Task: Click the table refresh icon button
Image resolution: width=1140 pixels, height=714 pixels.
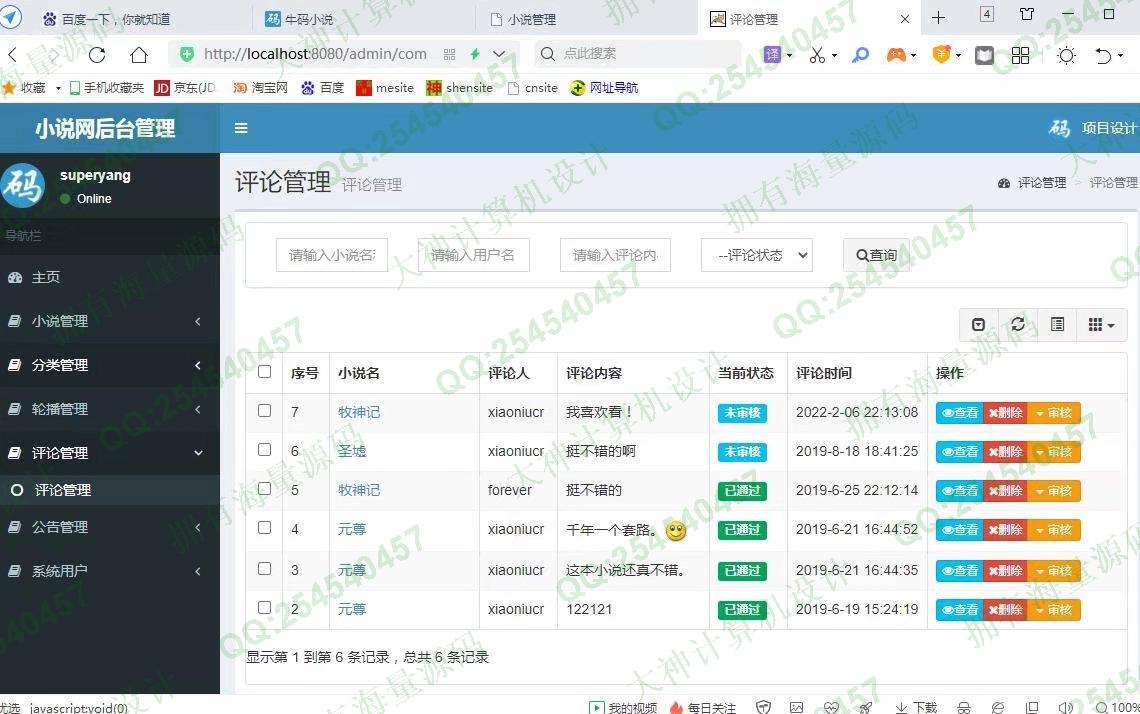Action: click(1018, 324)
